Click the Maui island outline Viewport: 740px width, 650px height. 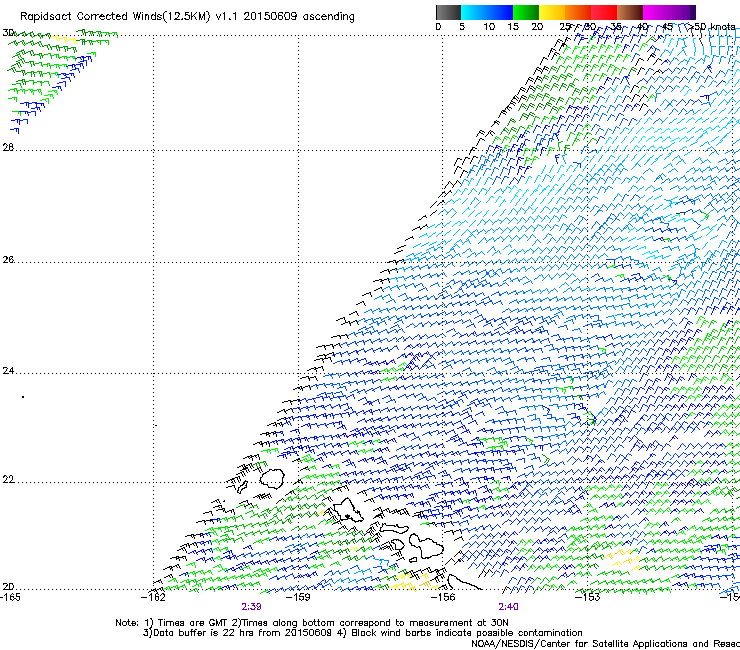coord(426,545)
